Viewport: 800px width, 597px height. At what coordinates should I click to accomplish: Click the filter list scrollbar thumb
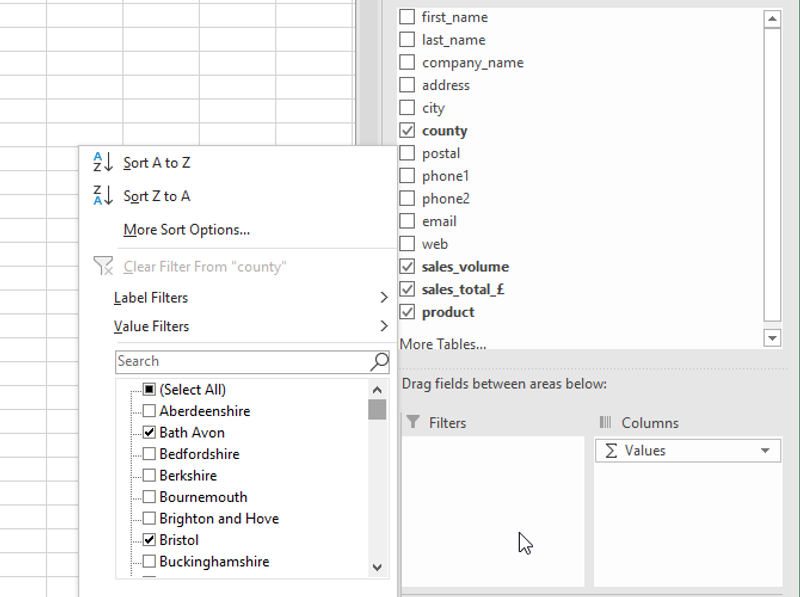click(377, 409)
